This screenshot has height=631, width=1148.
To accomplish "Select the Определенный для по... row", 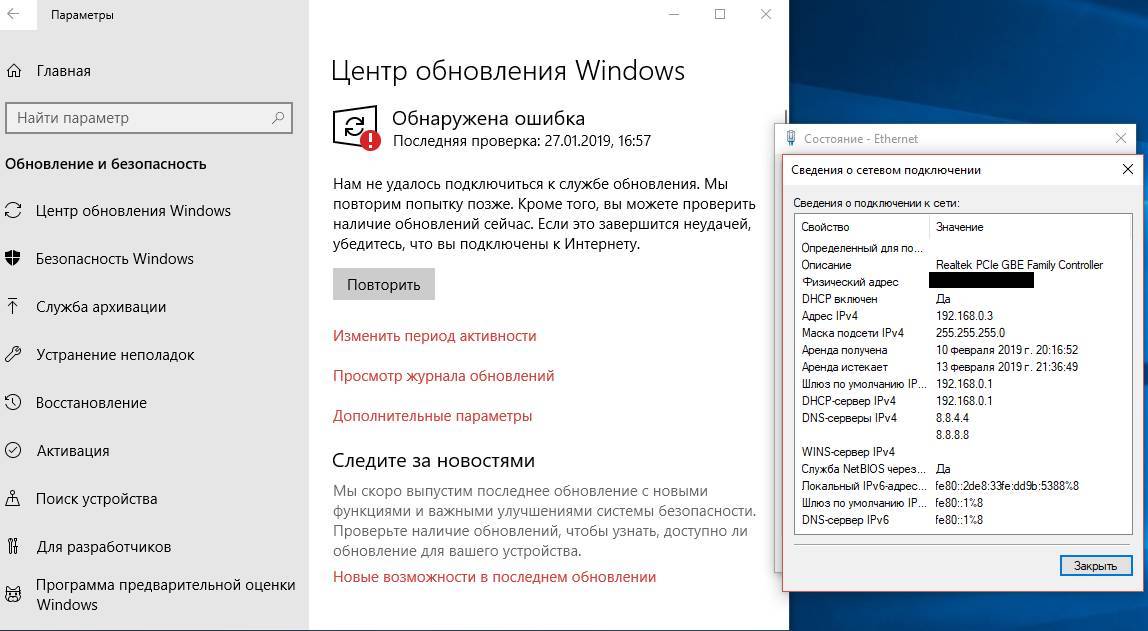I will pos(963,248).
